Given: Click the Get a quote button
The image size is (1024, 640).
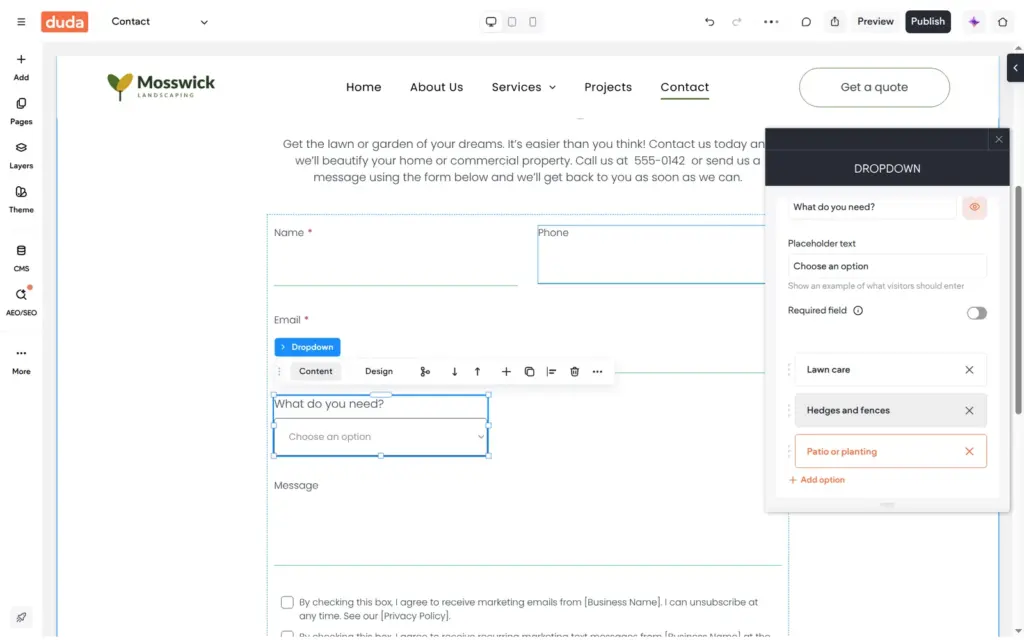Looking at the screenshot, I should [874, 88].
